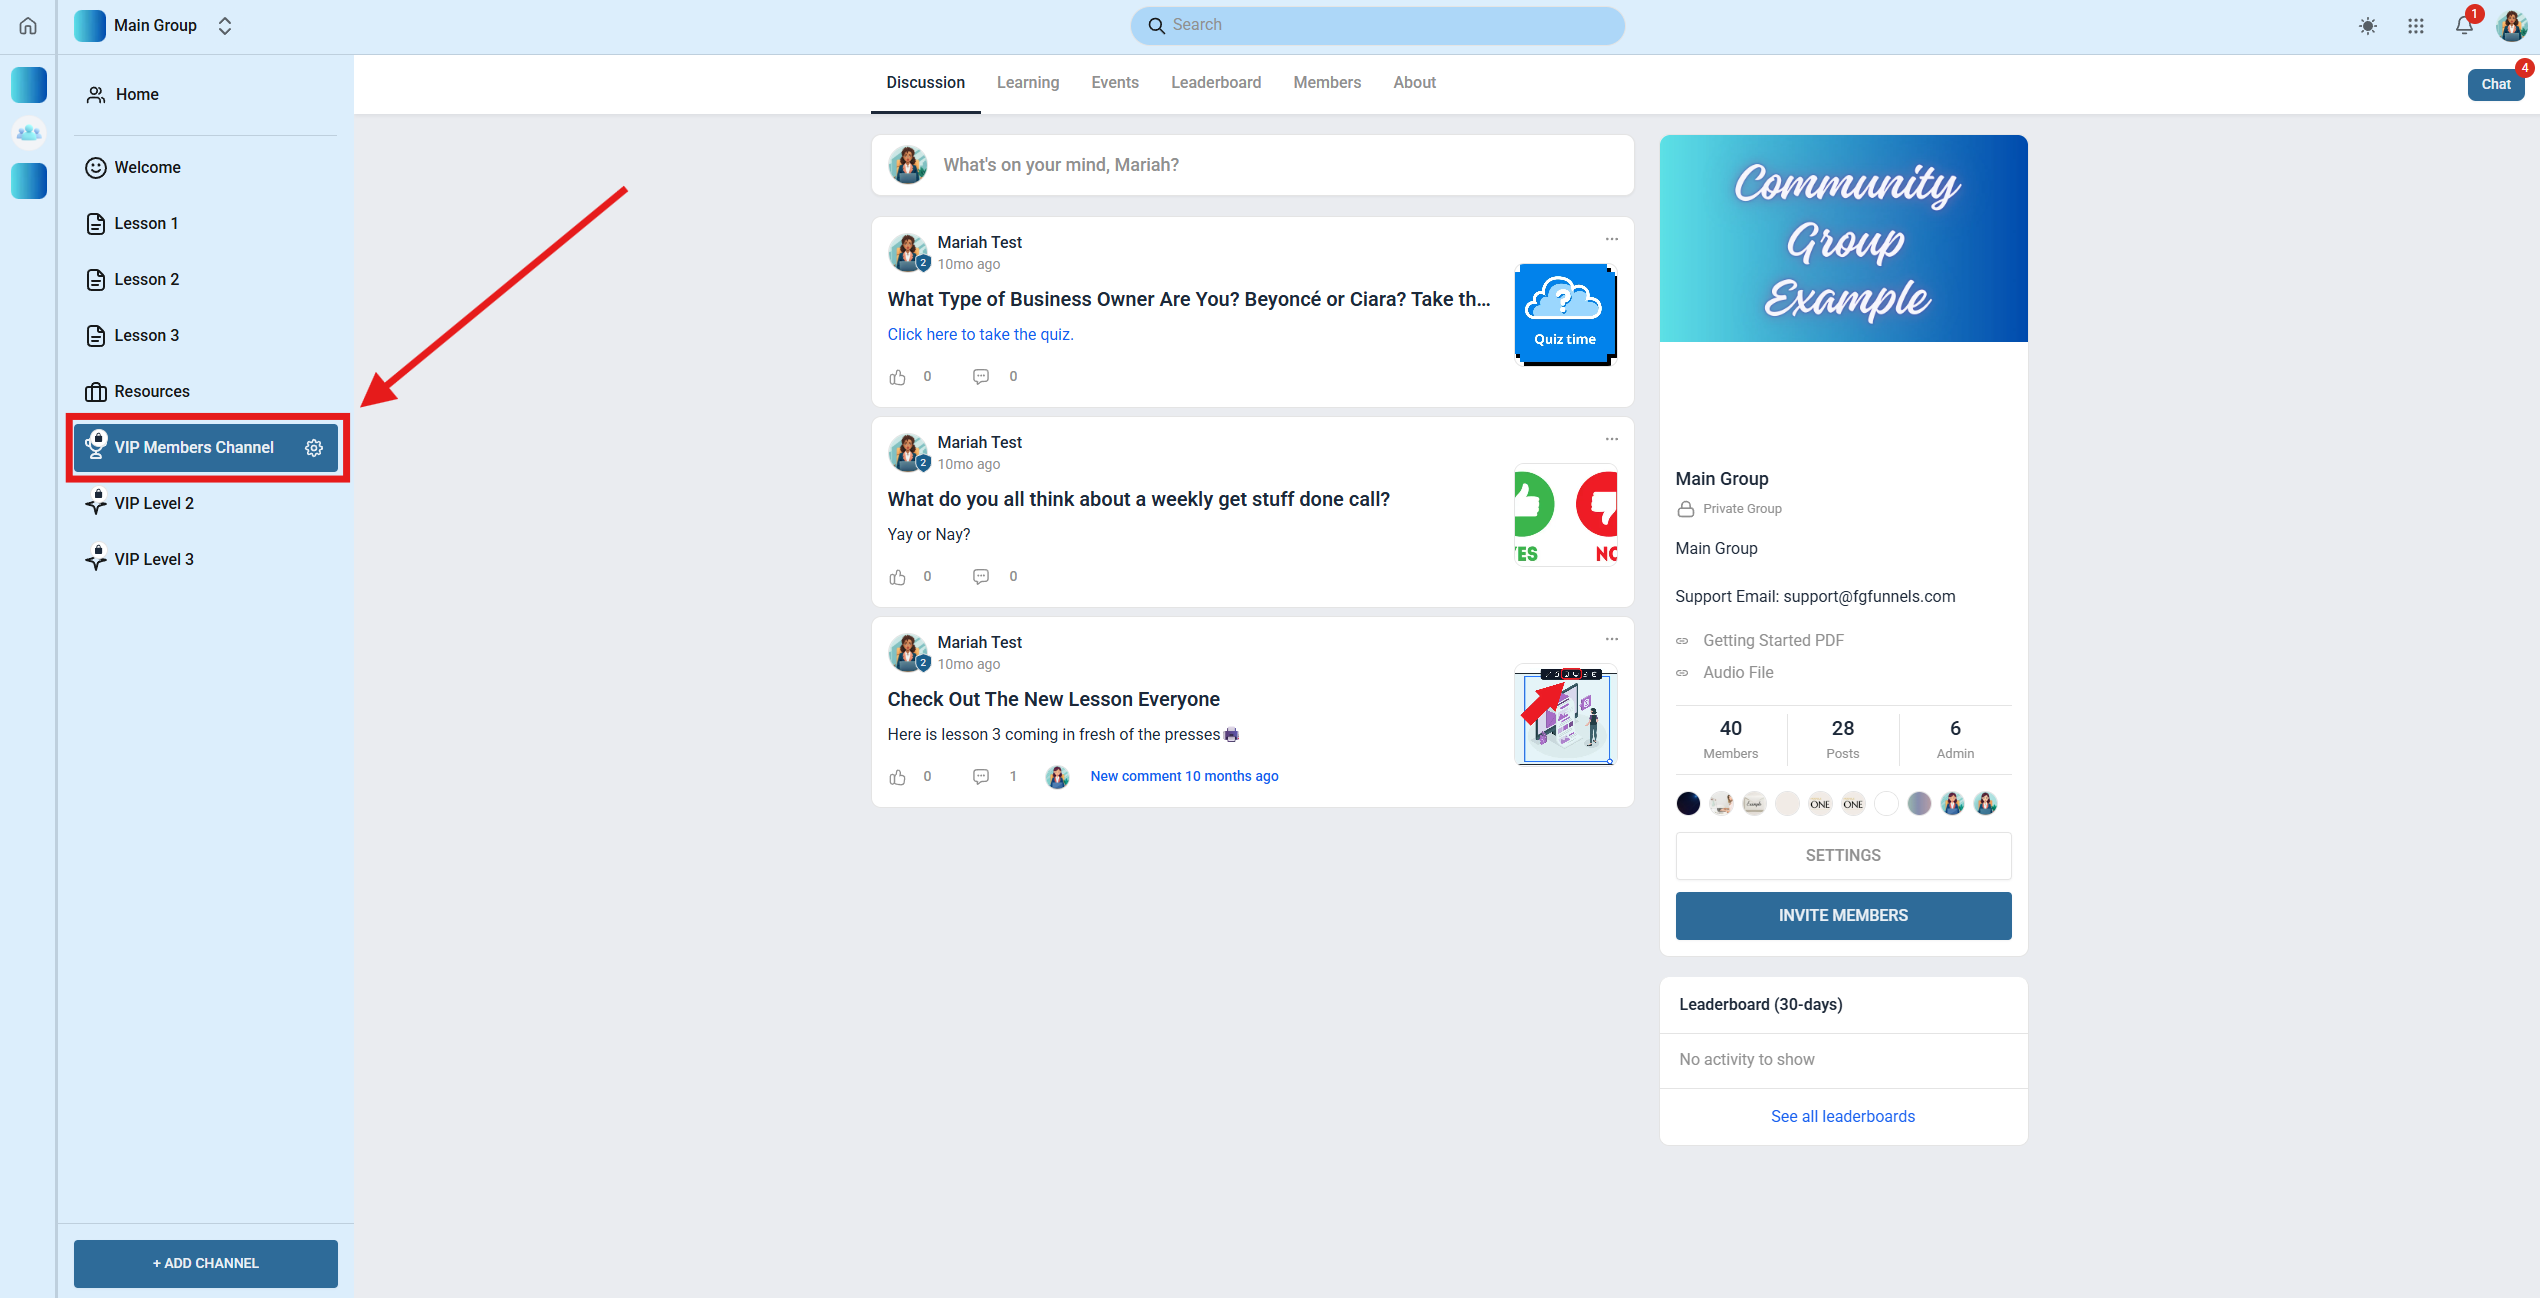
Task: Like the weekly call post thumbs-up
Action: coord(897,577)
